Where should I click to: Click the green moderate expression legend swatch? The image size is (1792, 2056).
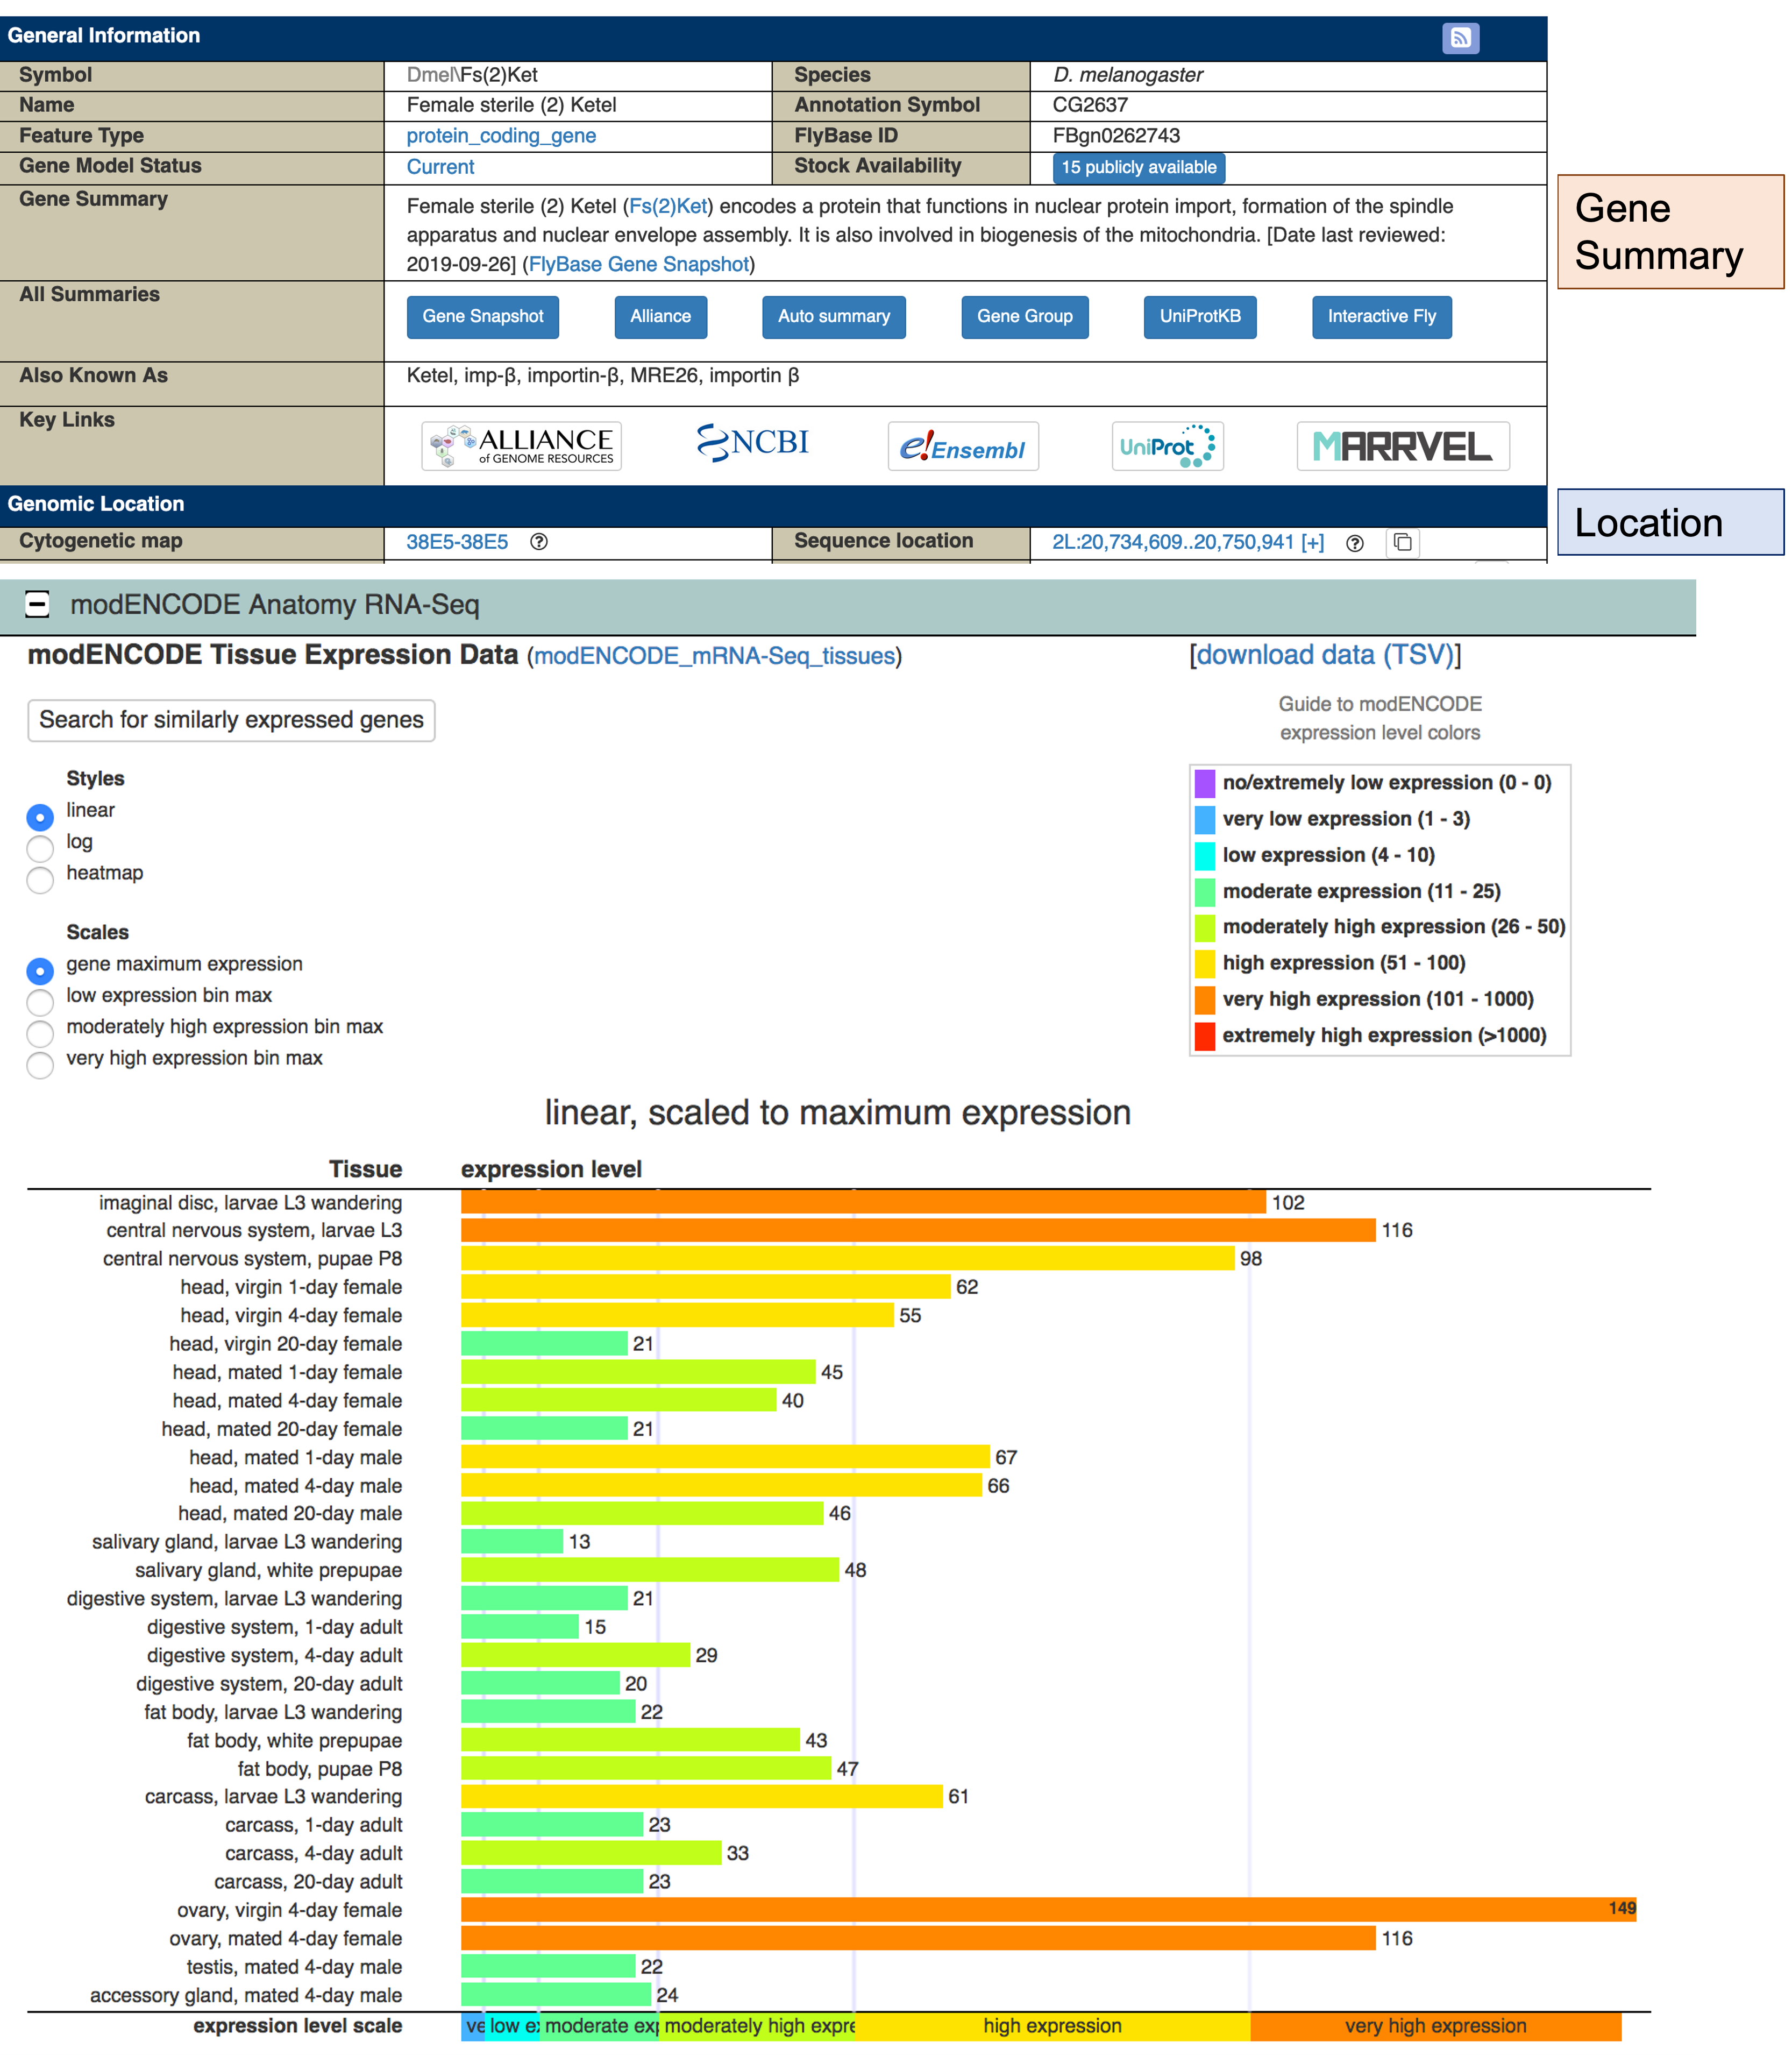(1205, 891)
